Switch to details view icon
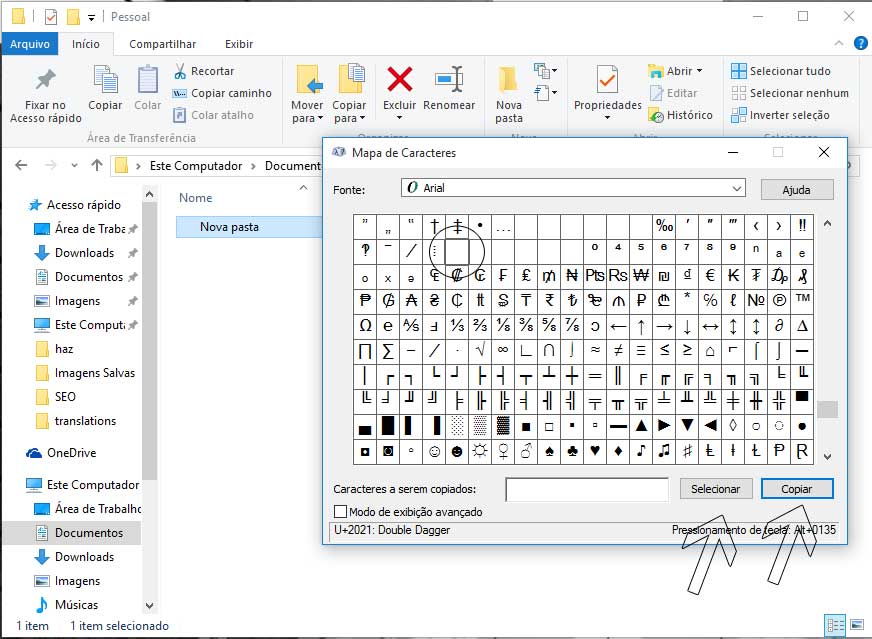The width and height of the screenshot is (872, 639). [x=835, y=626]
